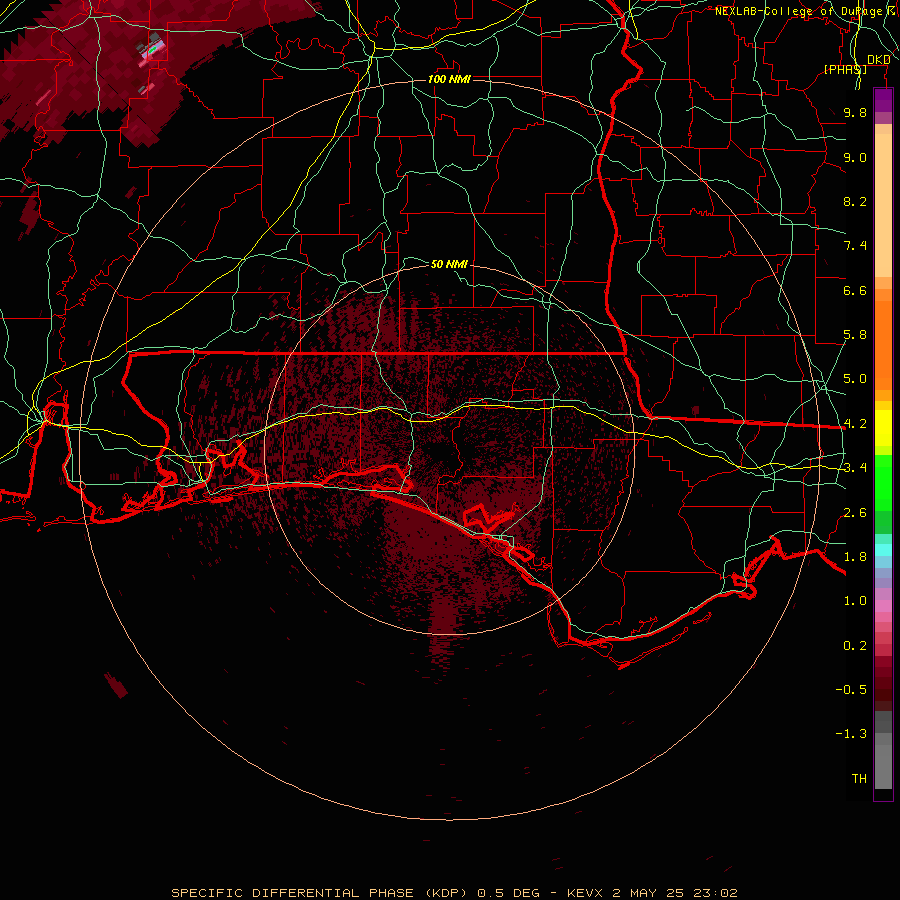This screenshot has width=900, height=900.
Task: Click the 5.8 scale value
Action: (x=855, y=335)
